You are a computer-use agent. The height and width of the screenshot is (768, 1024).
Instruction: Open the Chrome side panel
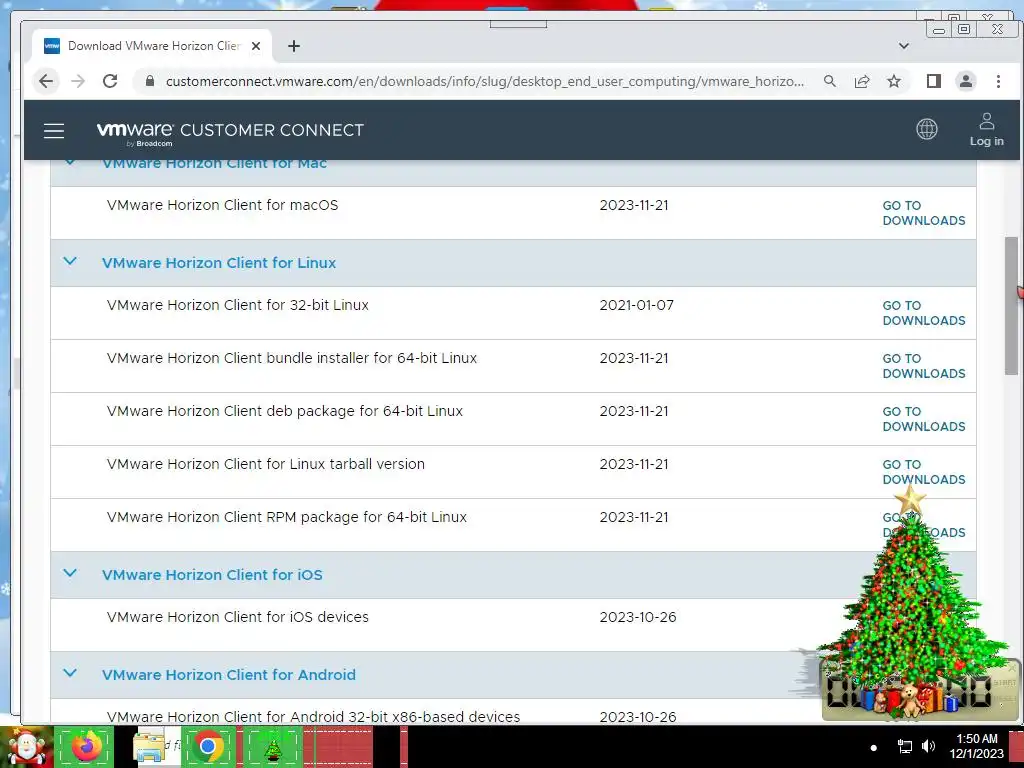pos(934,81)
